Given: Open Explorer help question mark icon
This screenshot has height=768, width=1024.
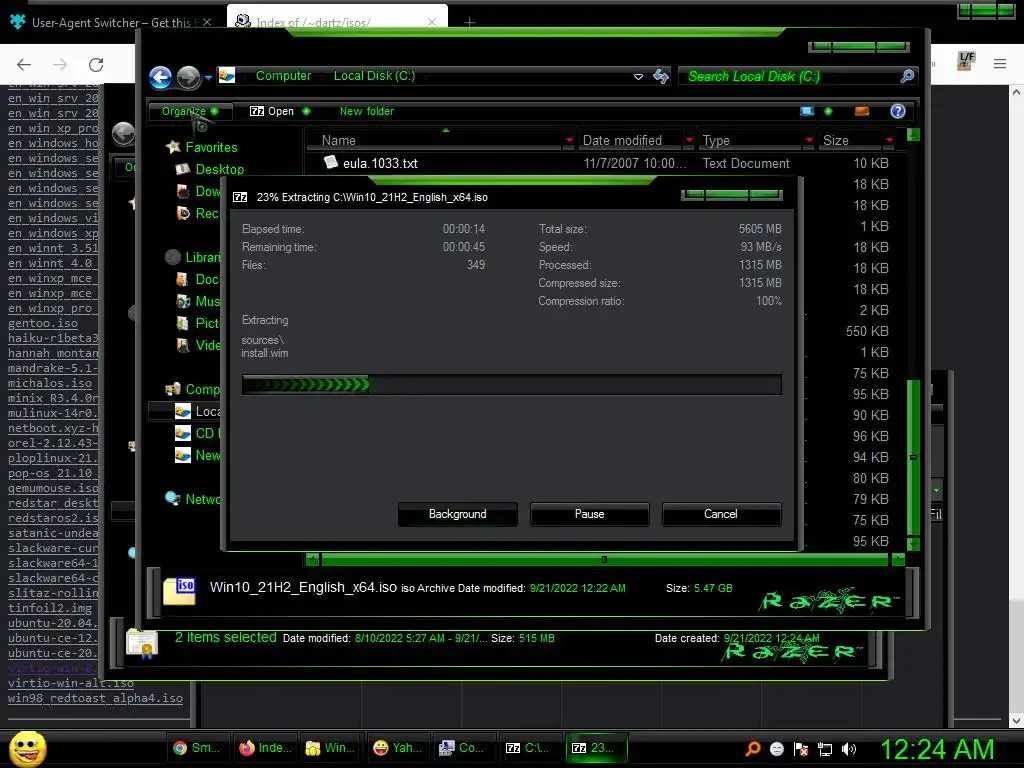Looking at the screenshot, I should (898, 111).
